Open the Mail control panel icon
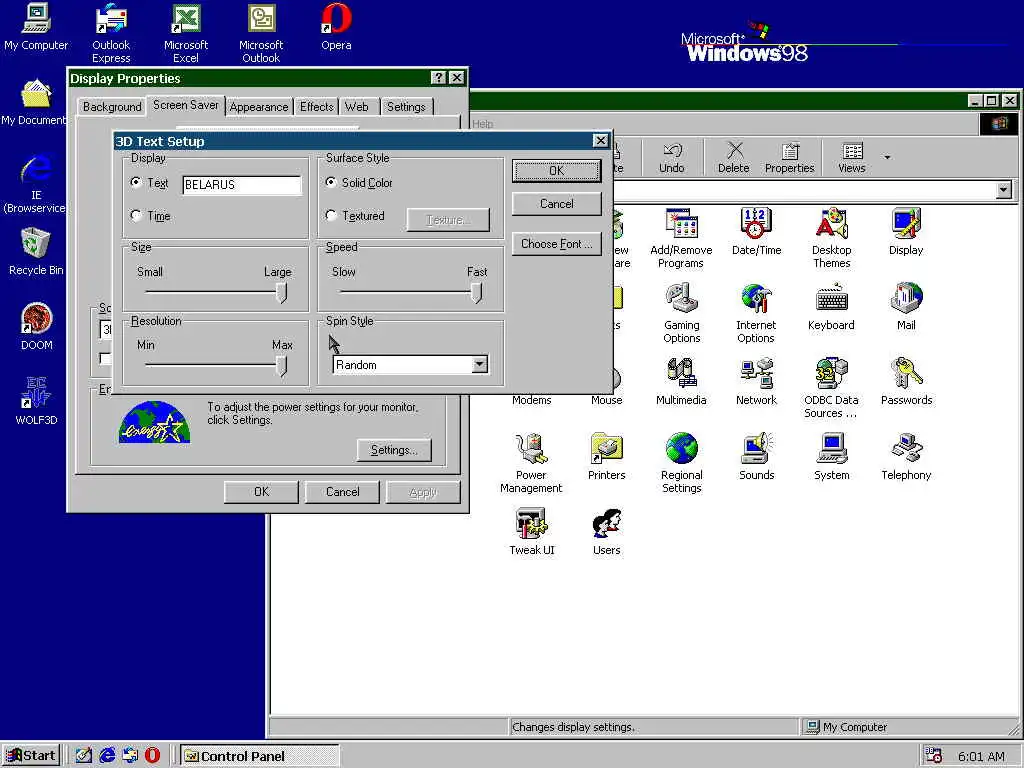Viewport: 1024px width, 768px height. pyautogui.click(x=906, y=307)
